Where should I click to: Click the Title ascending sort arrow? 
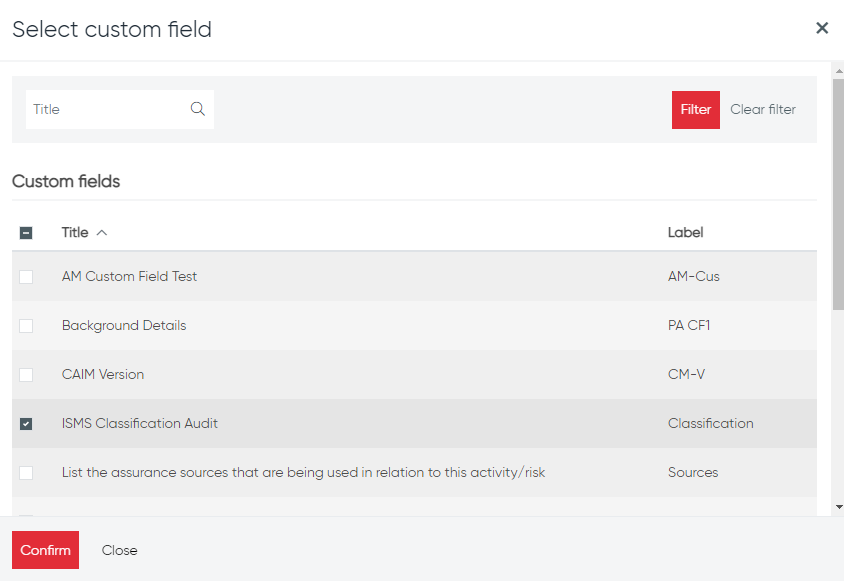click(x=102, y=233)
